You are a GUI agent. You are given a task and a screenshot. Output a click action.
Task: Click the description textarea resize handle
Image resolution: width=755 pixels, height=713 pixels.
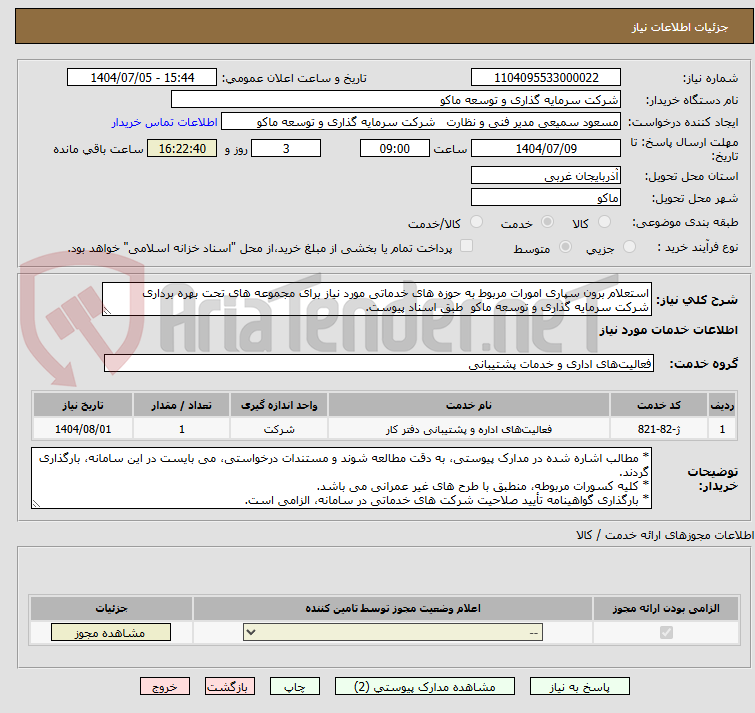[107, 311]
